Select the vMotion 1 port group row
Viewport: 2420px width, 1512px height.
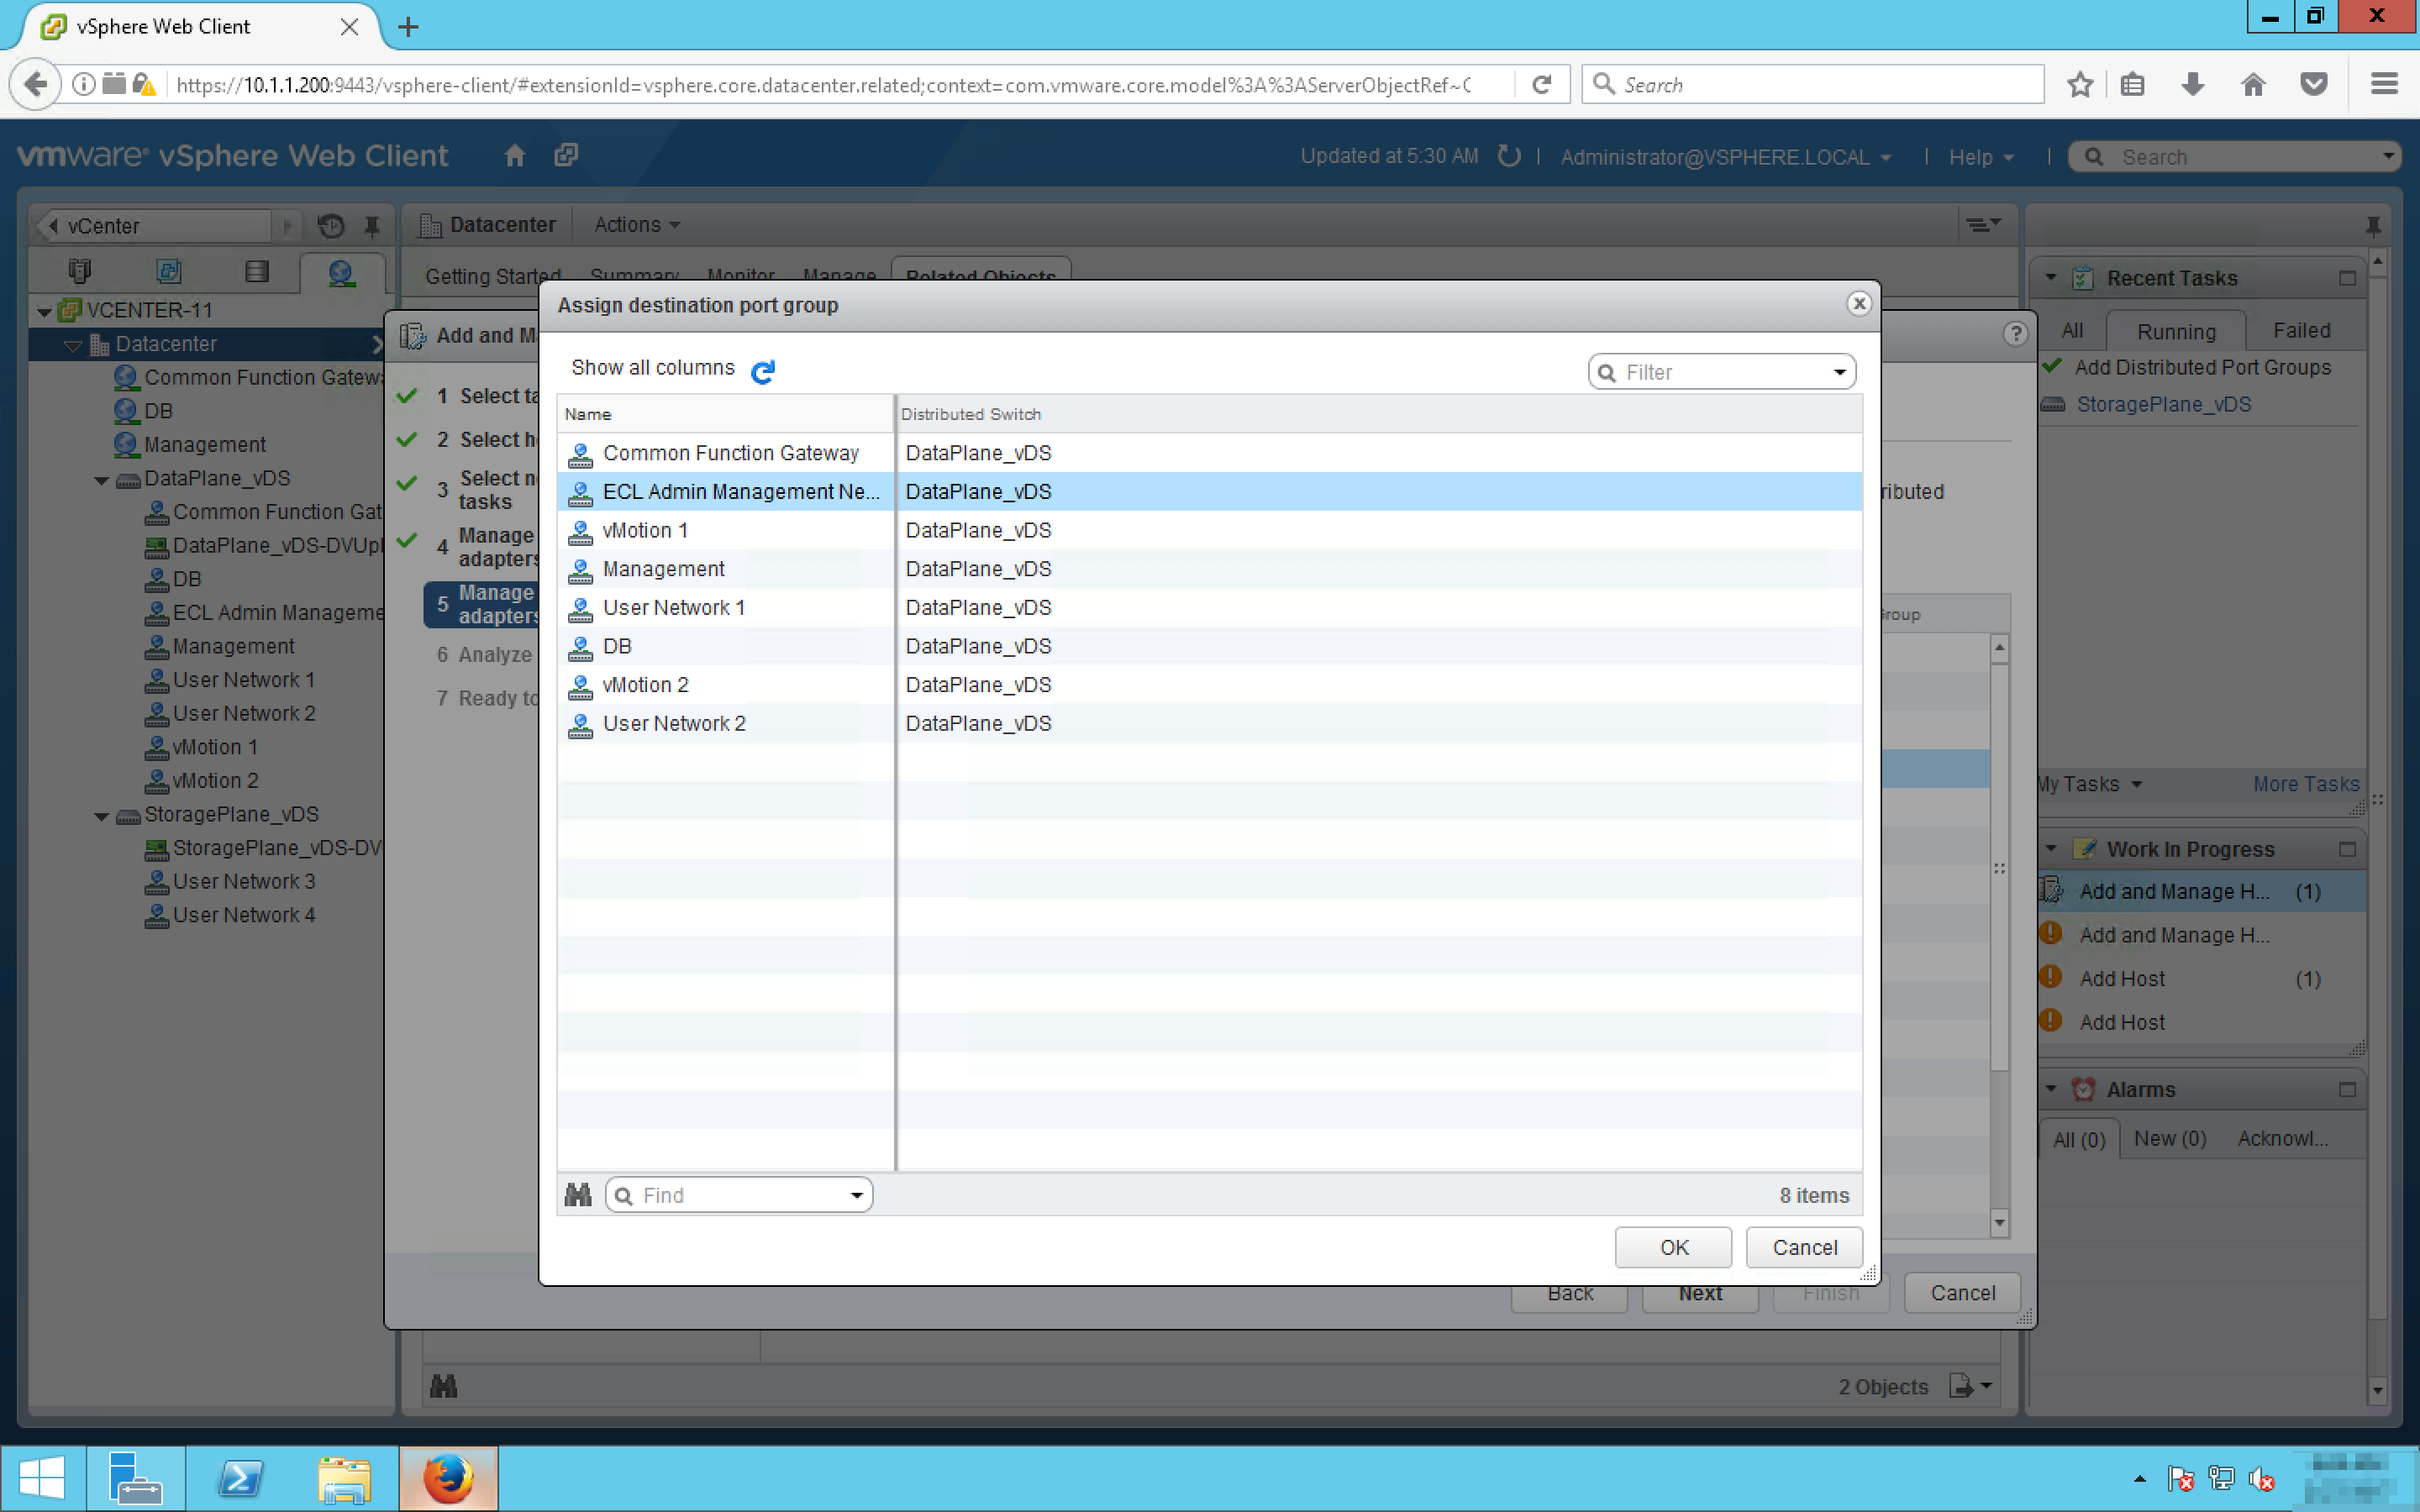click(x=645, y=531)
